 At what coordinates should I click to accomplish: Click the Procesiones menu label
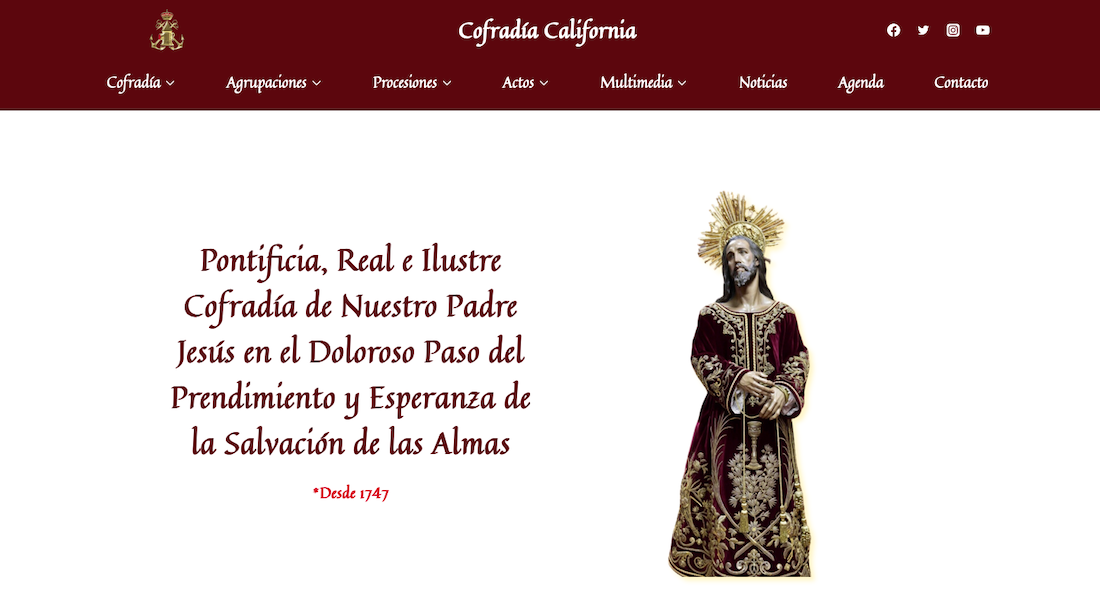pyautogui.click(x=405, y=83)
